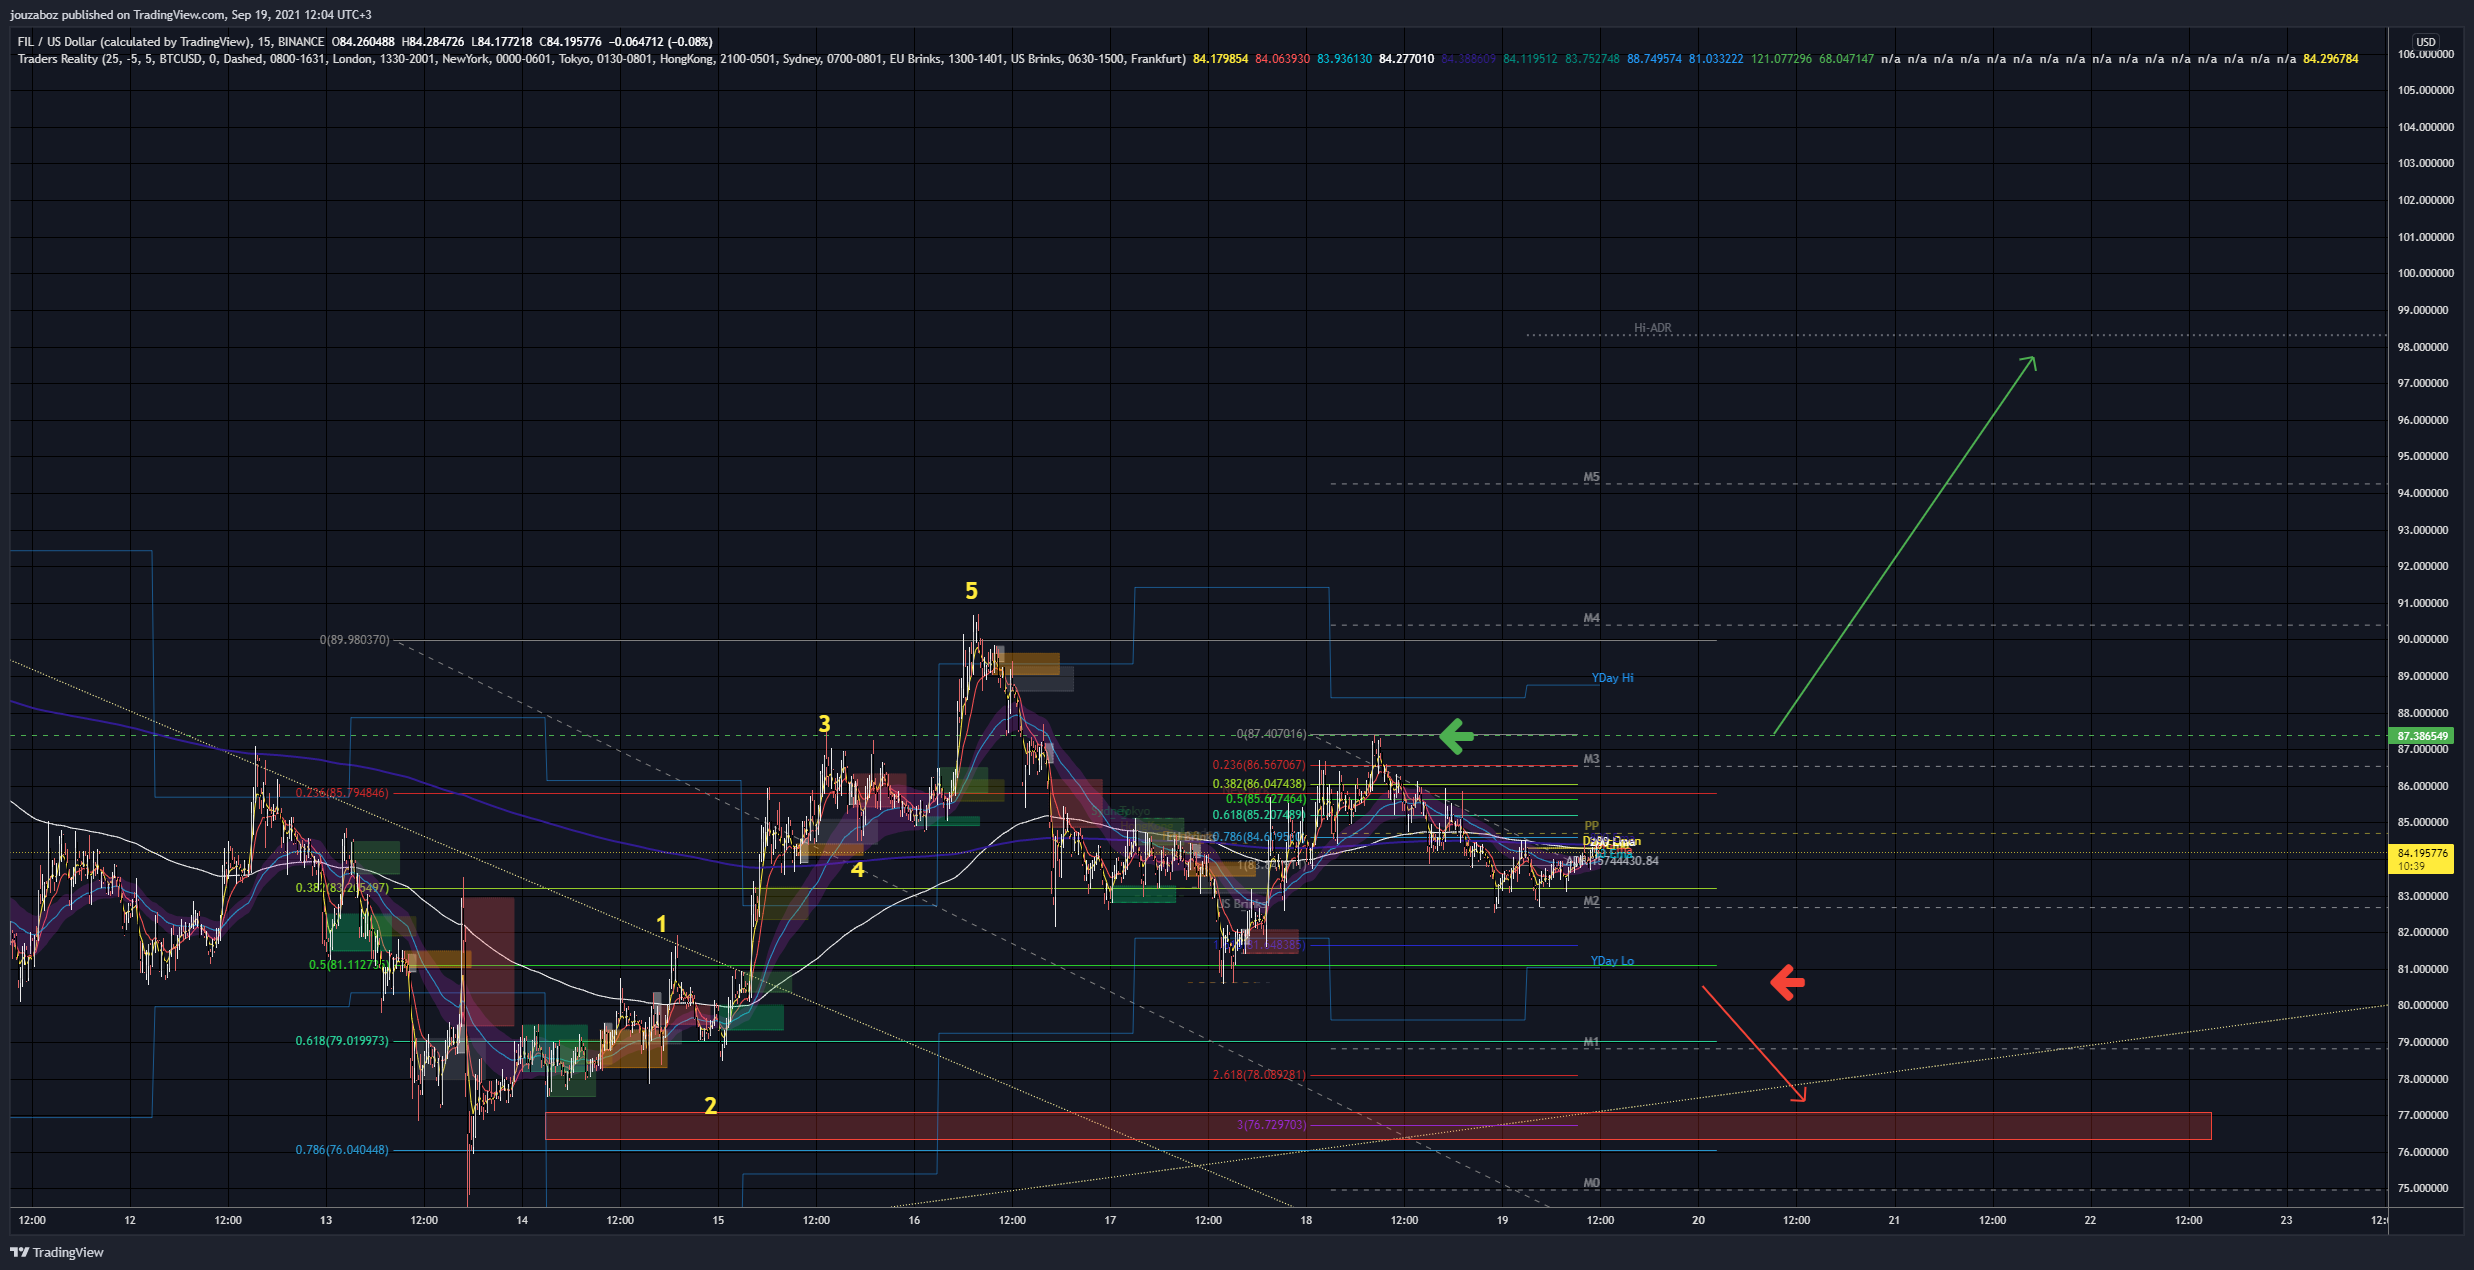This screenshot has height=1270, width=2474.
Task: Select the M2 pivot label
Action: 1591,901
